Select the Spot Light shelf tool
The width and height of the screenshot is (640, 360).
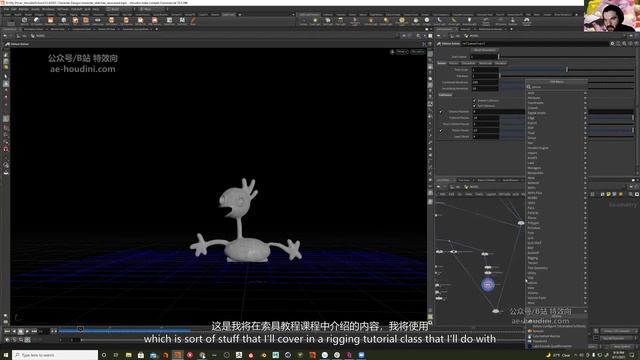[x=328, y=21]
